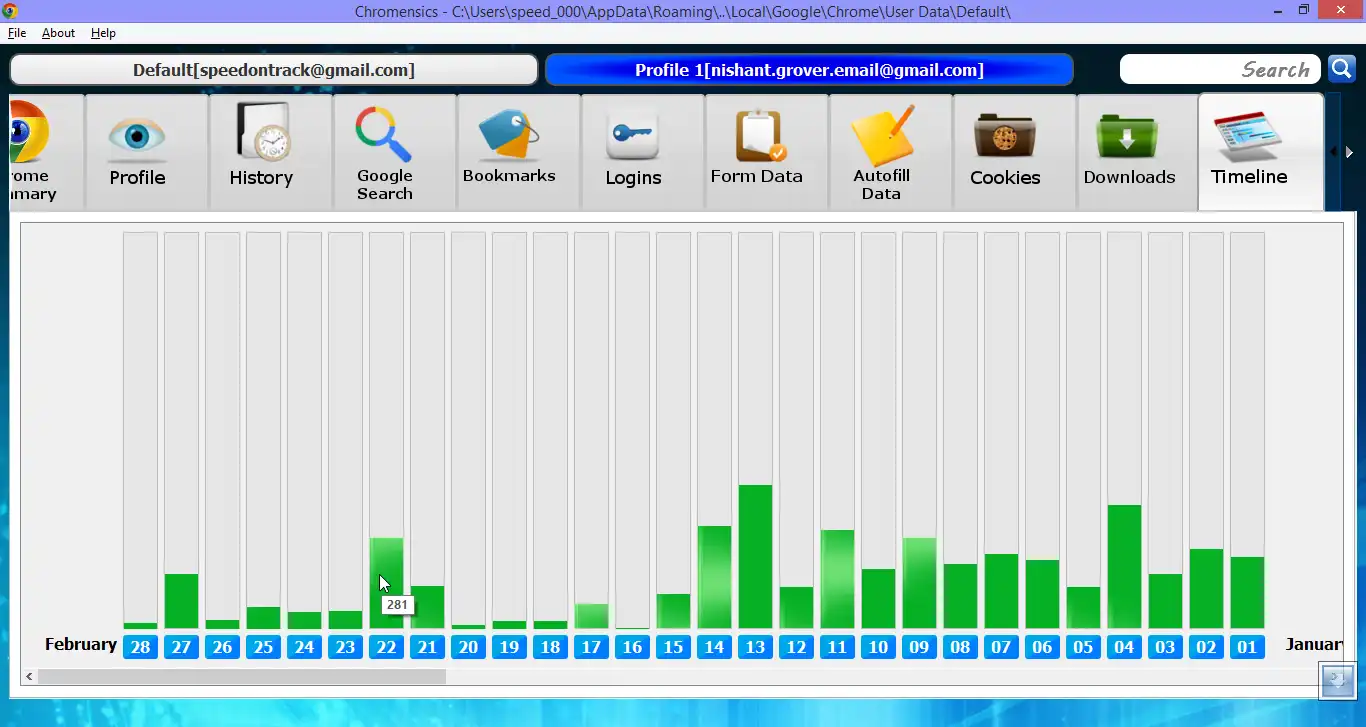Click the horizontal scrollbar thumb
Screen dimensions: 1366x727
(x=241, y=677)
